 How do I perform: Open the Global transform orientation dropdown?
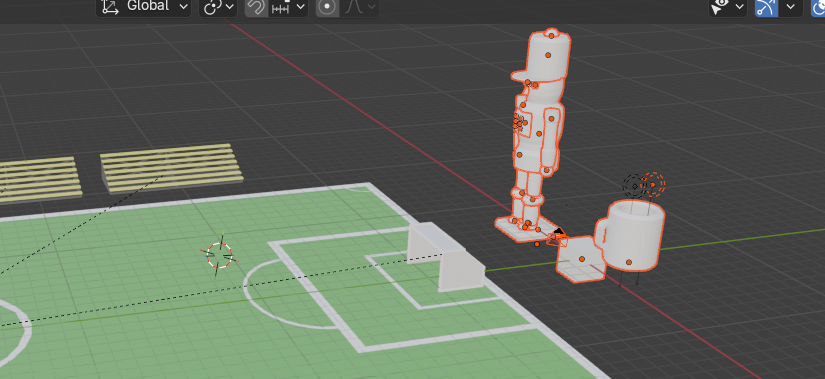pos(143,7)
